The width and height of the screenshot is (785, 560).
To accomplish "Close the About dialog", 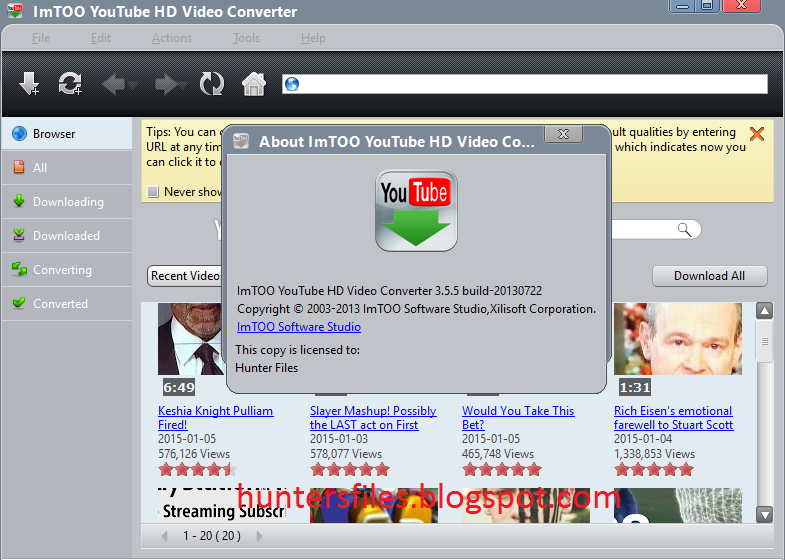I will click(x=563, y=134).
